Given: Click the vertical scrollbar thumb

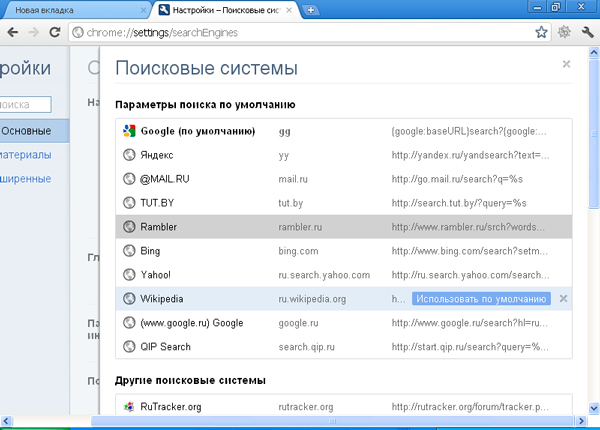Looking at the screenshot, I should [594, 134].
